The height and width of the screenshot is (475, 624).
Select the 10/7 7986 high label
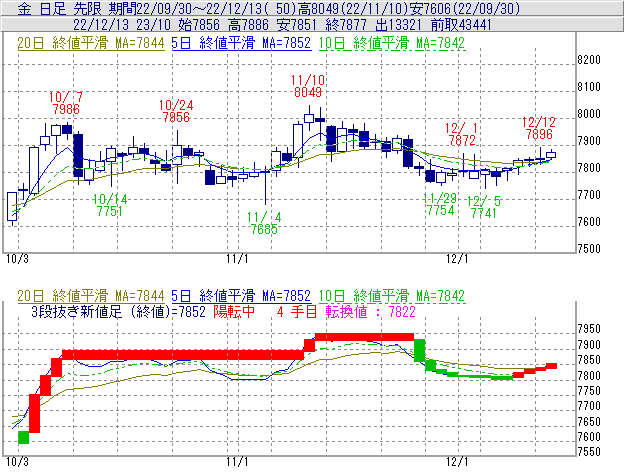coord(66,103)
